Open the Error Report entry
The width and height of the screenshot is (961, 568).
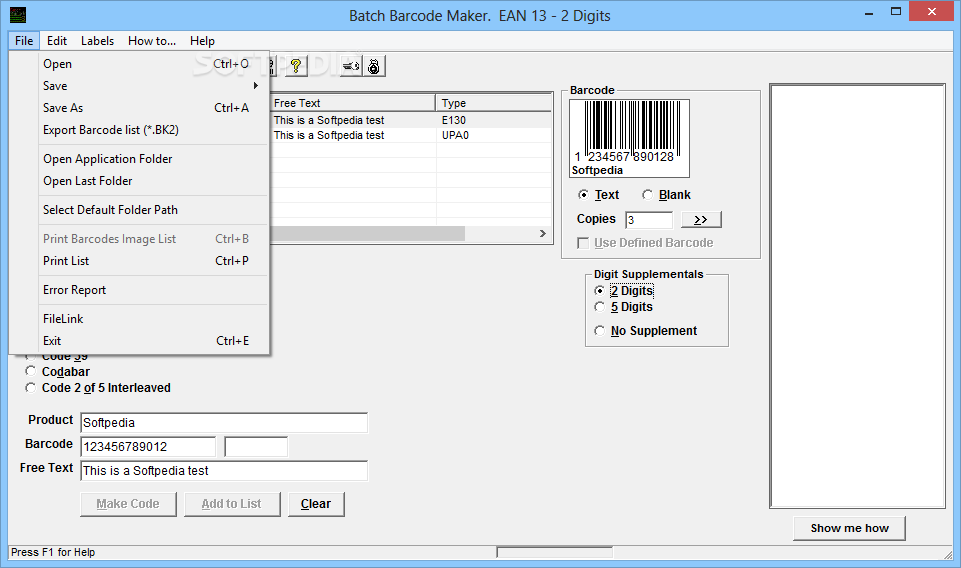(x=146, y=290)
